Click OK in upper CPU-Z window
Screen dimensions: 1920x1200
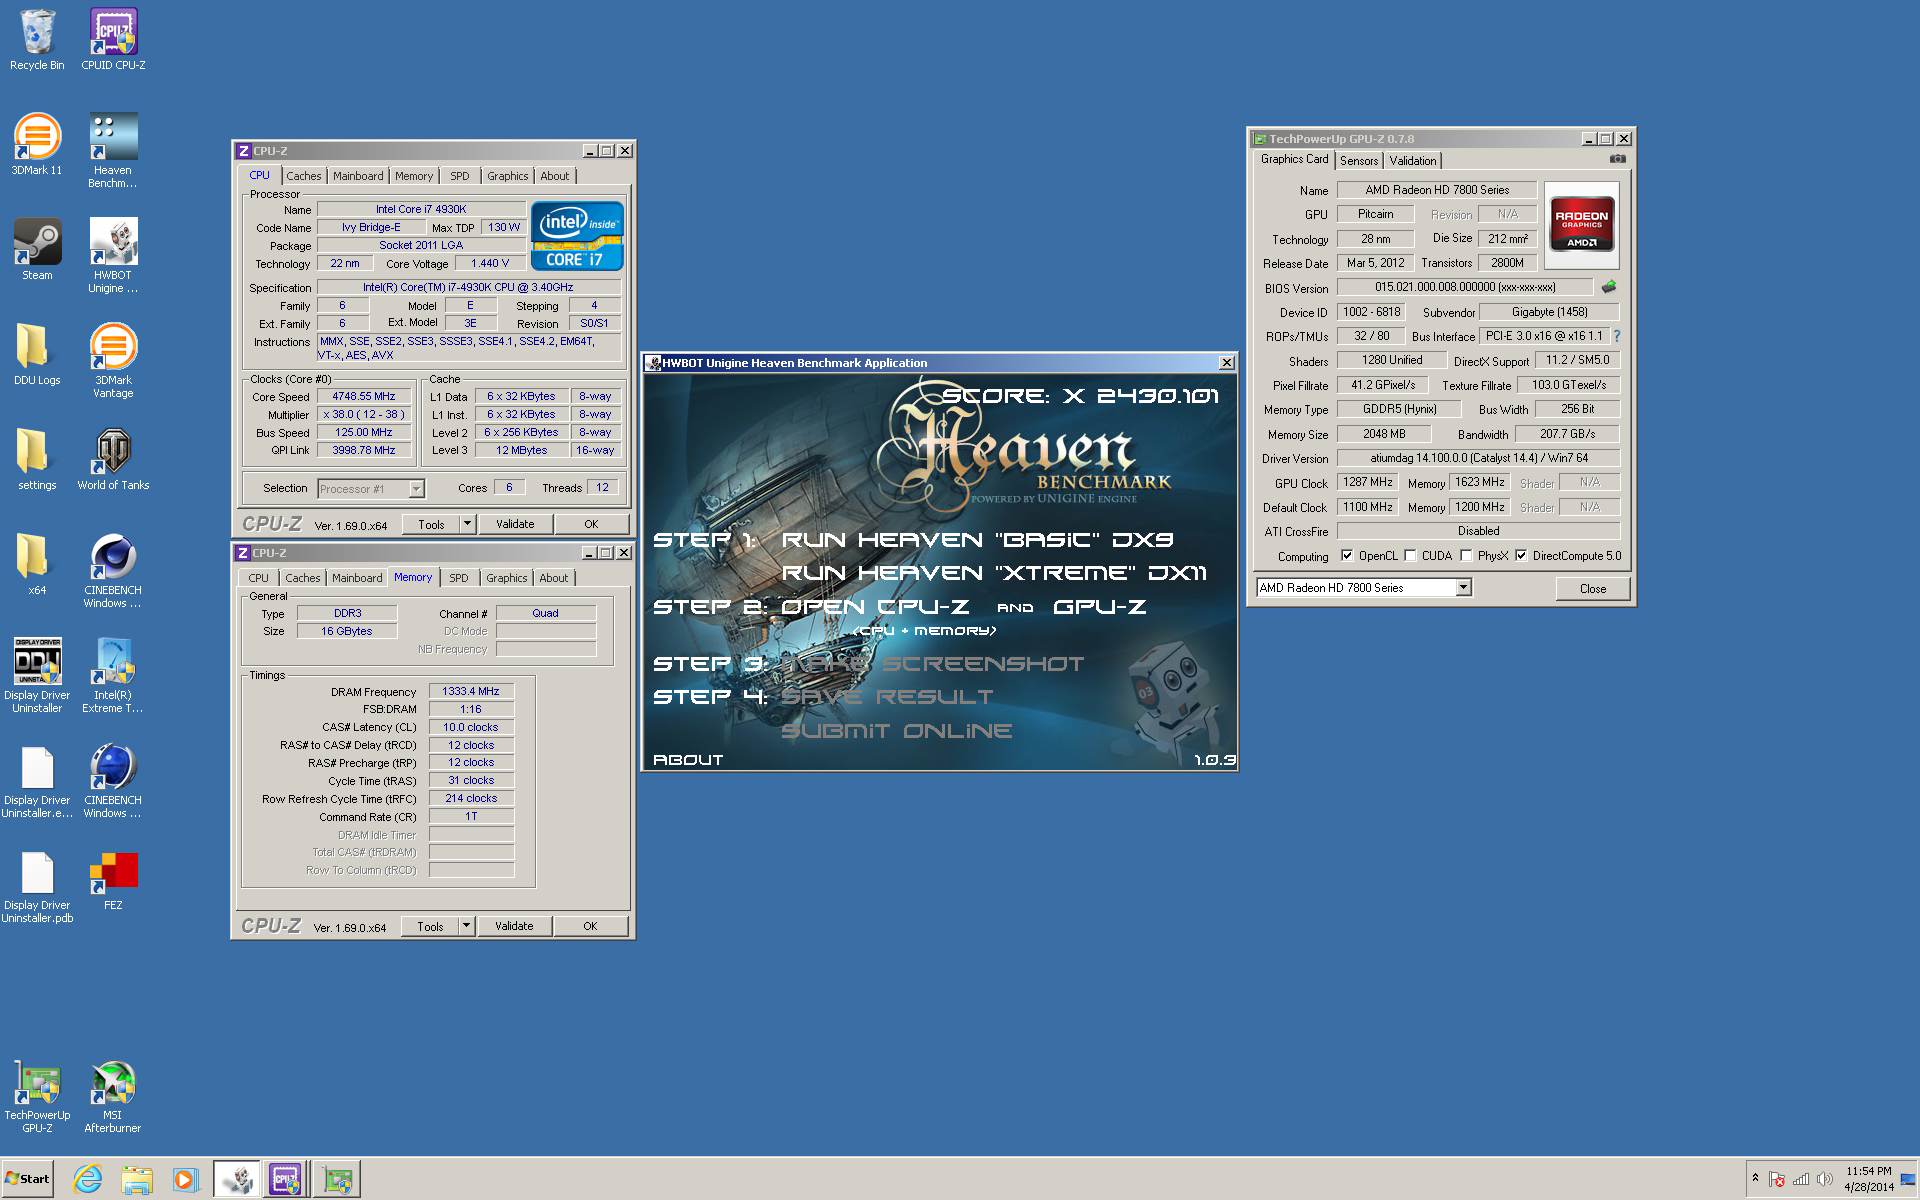click(x=591, y=524)
